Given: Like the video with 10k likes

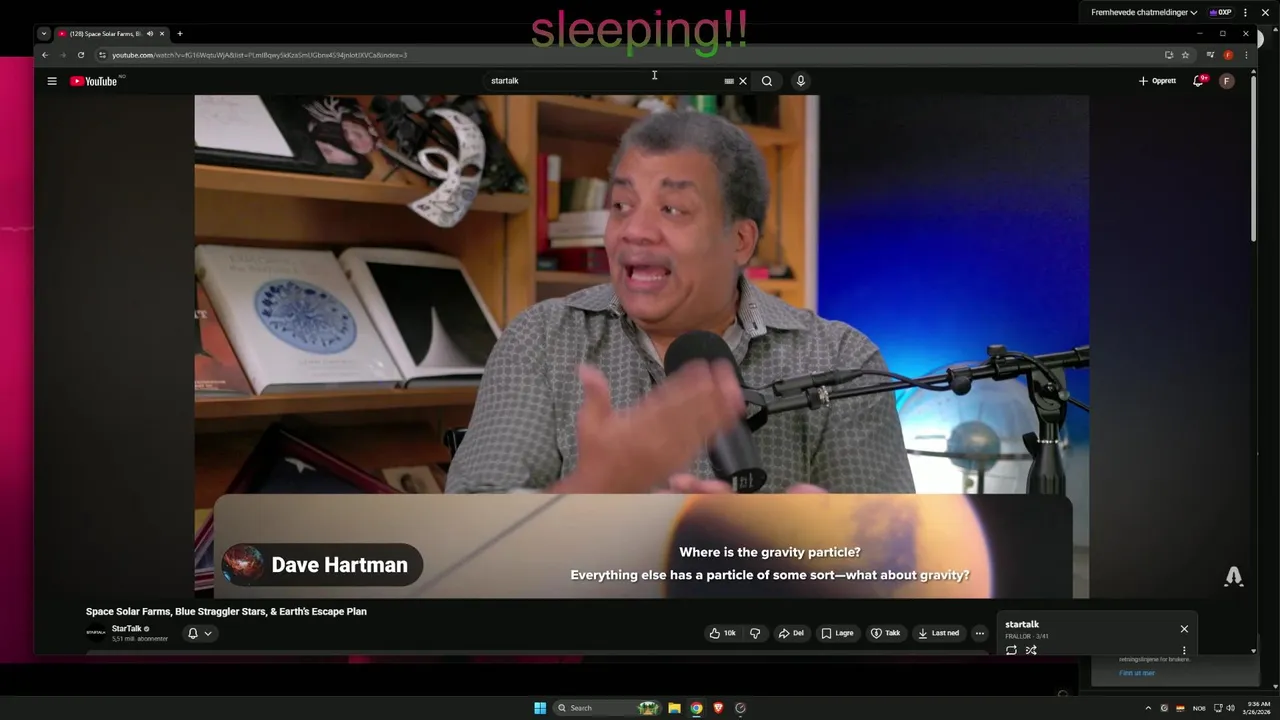Looking at the screenshot, I should 722,633.
